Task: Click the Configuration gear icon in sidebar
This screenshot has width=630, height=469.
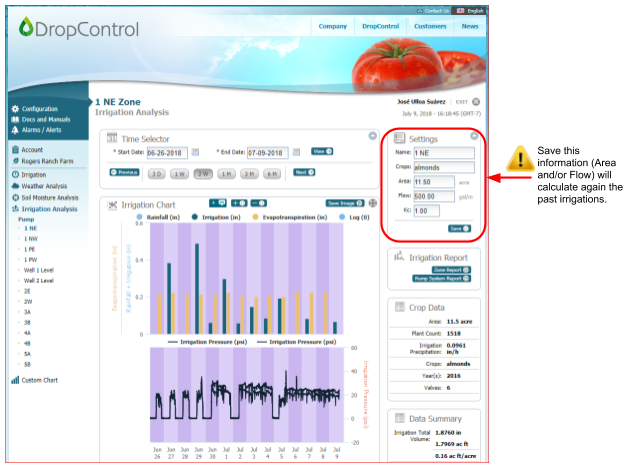Action: point(14,108)
